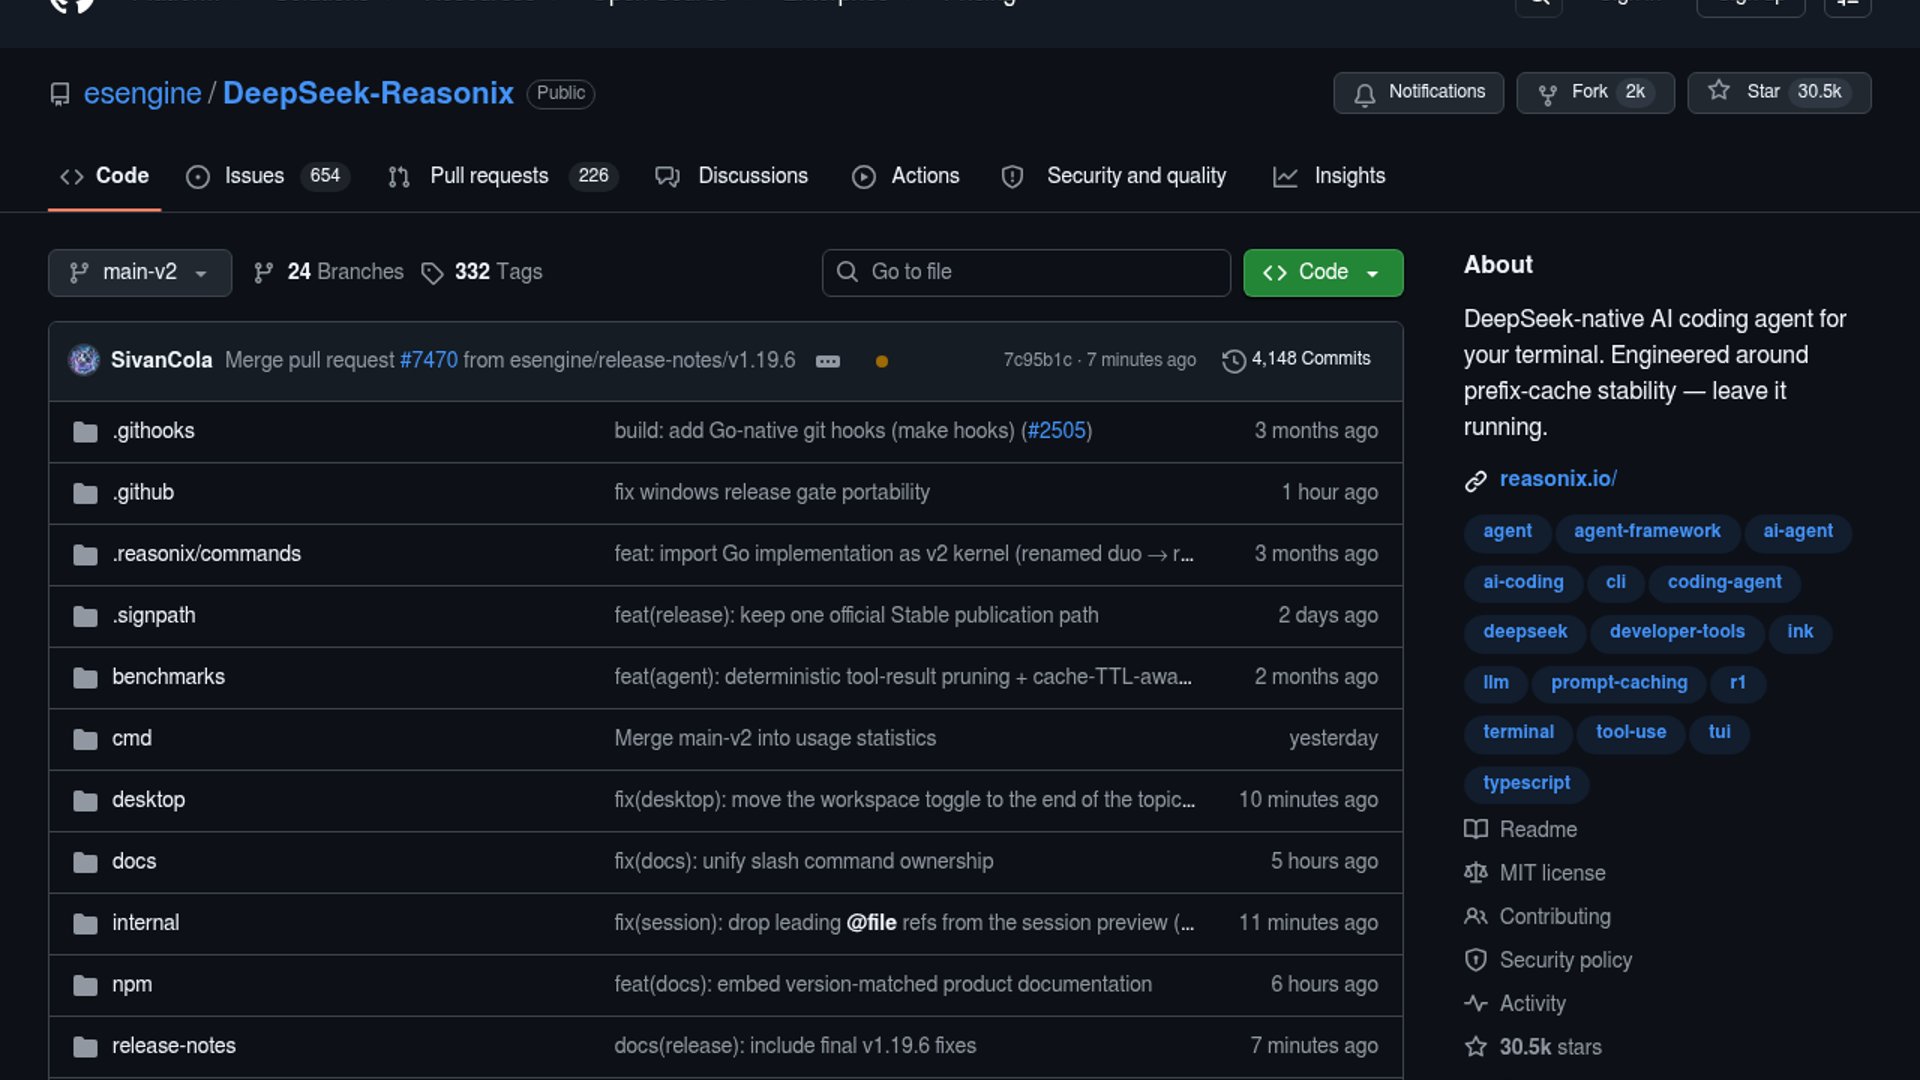Select the agent-framework topic tag
The image size is (1920, 1080).
coord(1647,532)
